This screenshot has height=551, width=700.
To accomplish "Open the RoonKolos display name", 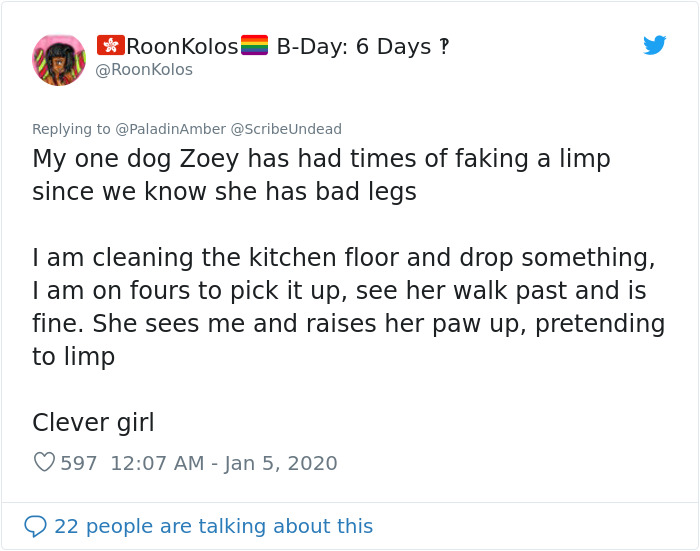I will [182, 47].
